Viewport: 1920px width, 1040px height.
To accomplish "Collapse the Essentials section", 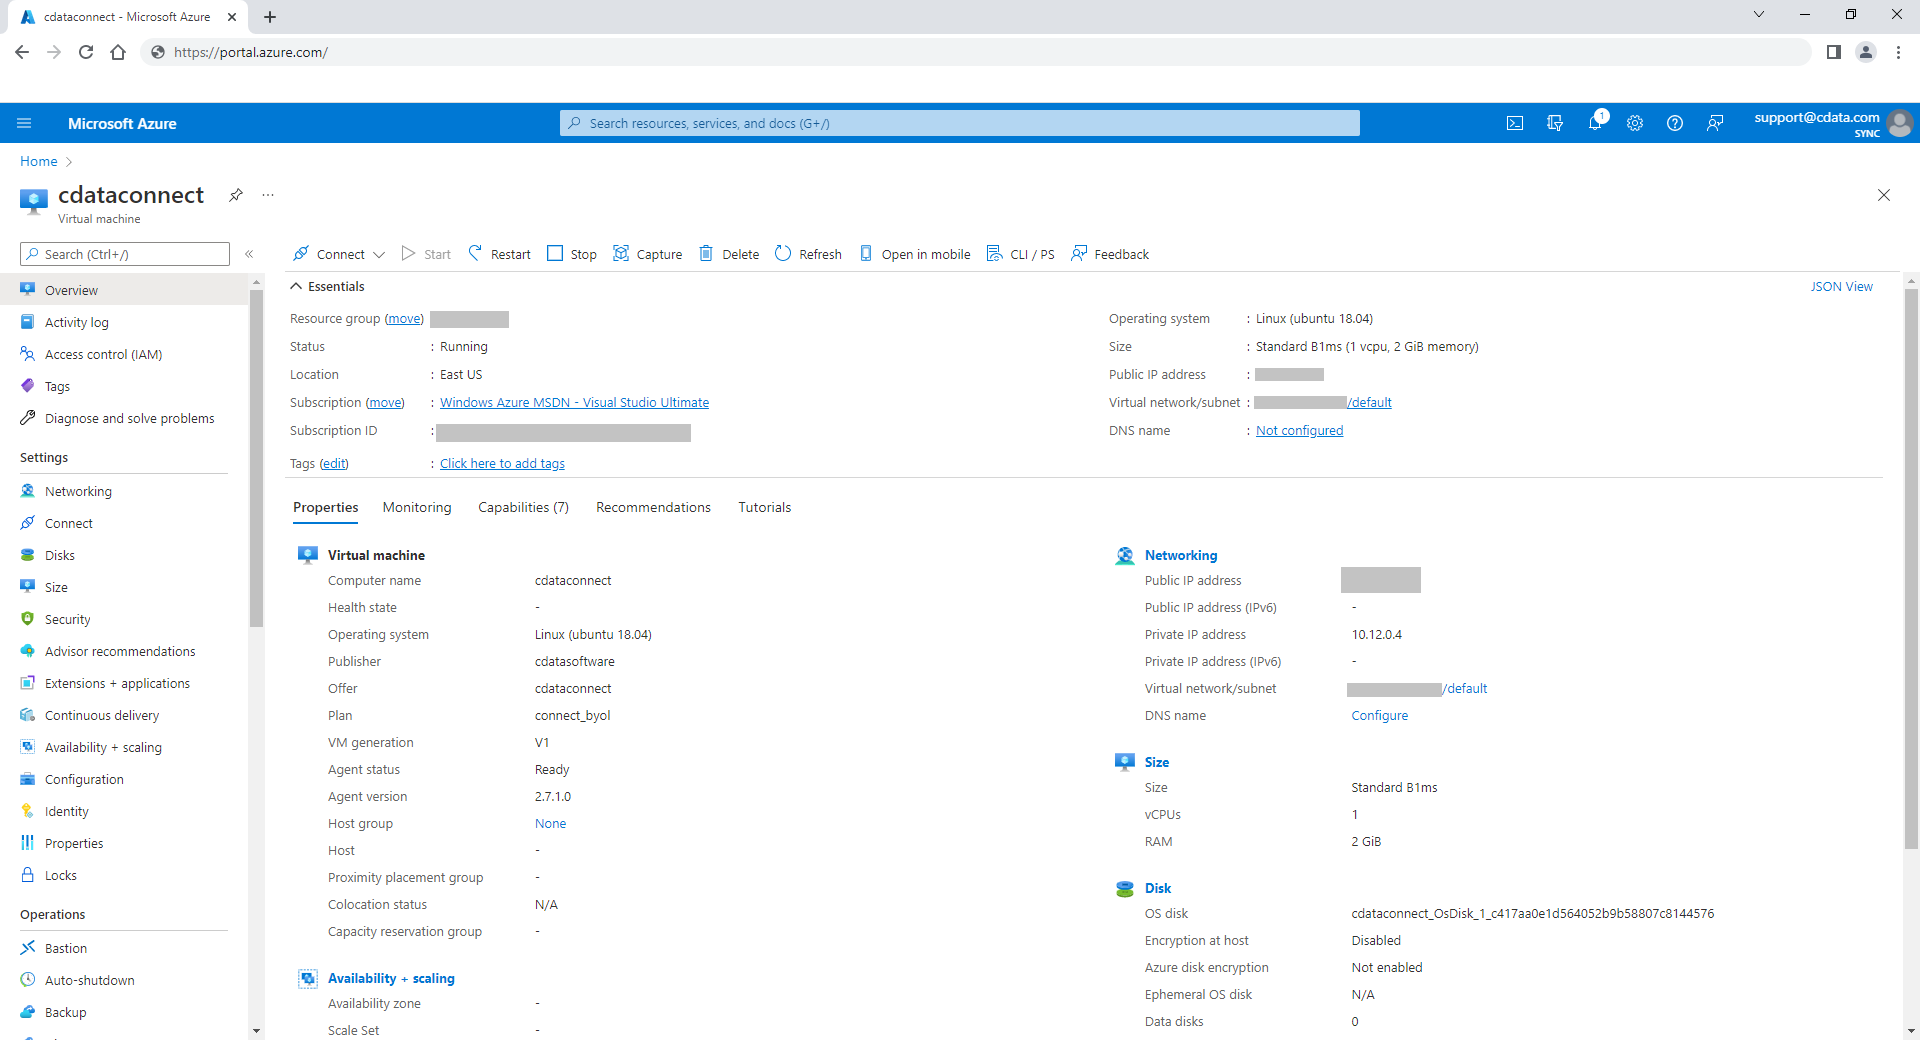I will click(x=297, y=286).
